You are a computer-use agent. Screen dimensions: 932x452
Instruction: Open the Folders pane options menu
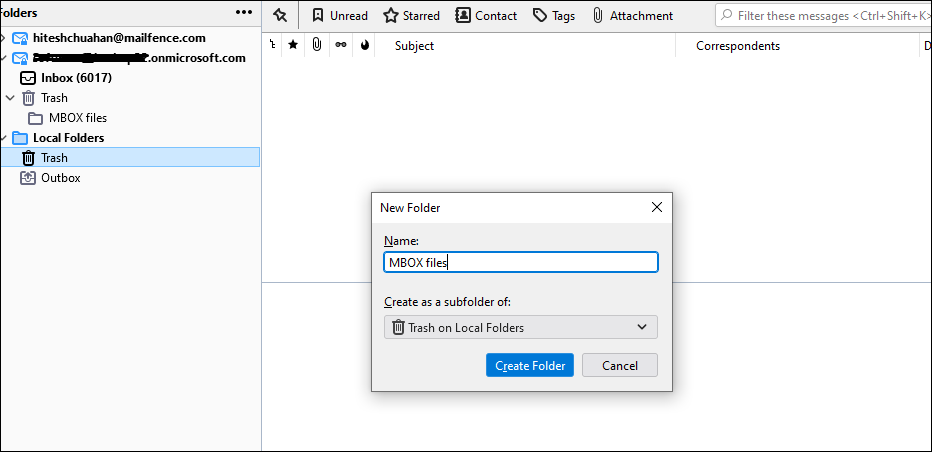pos(244,12)
